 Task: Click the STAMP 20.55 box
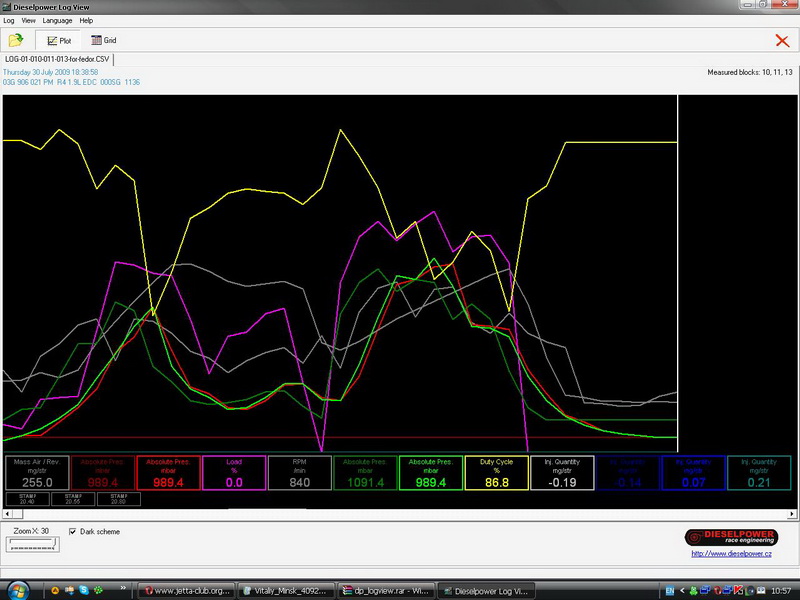73,499
